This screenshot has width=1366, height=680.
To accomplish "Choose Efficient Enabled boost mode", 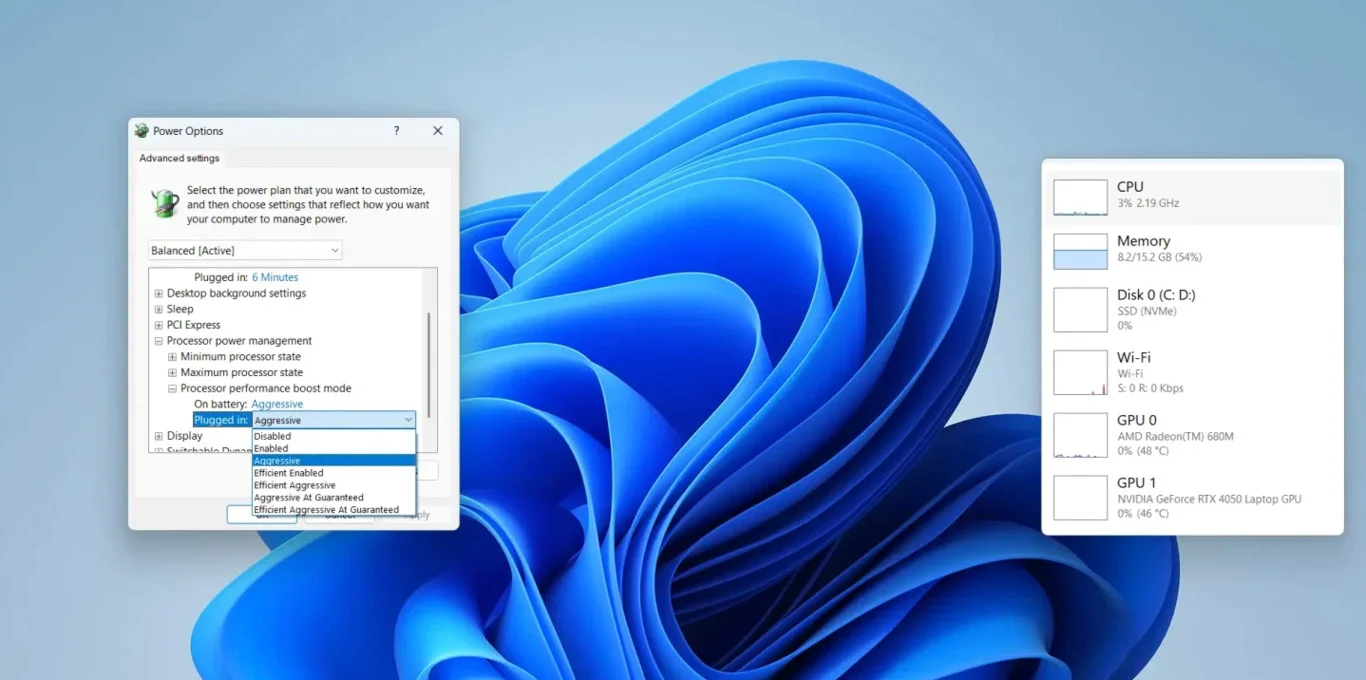I will (334, 473).
